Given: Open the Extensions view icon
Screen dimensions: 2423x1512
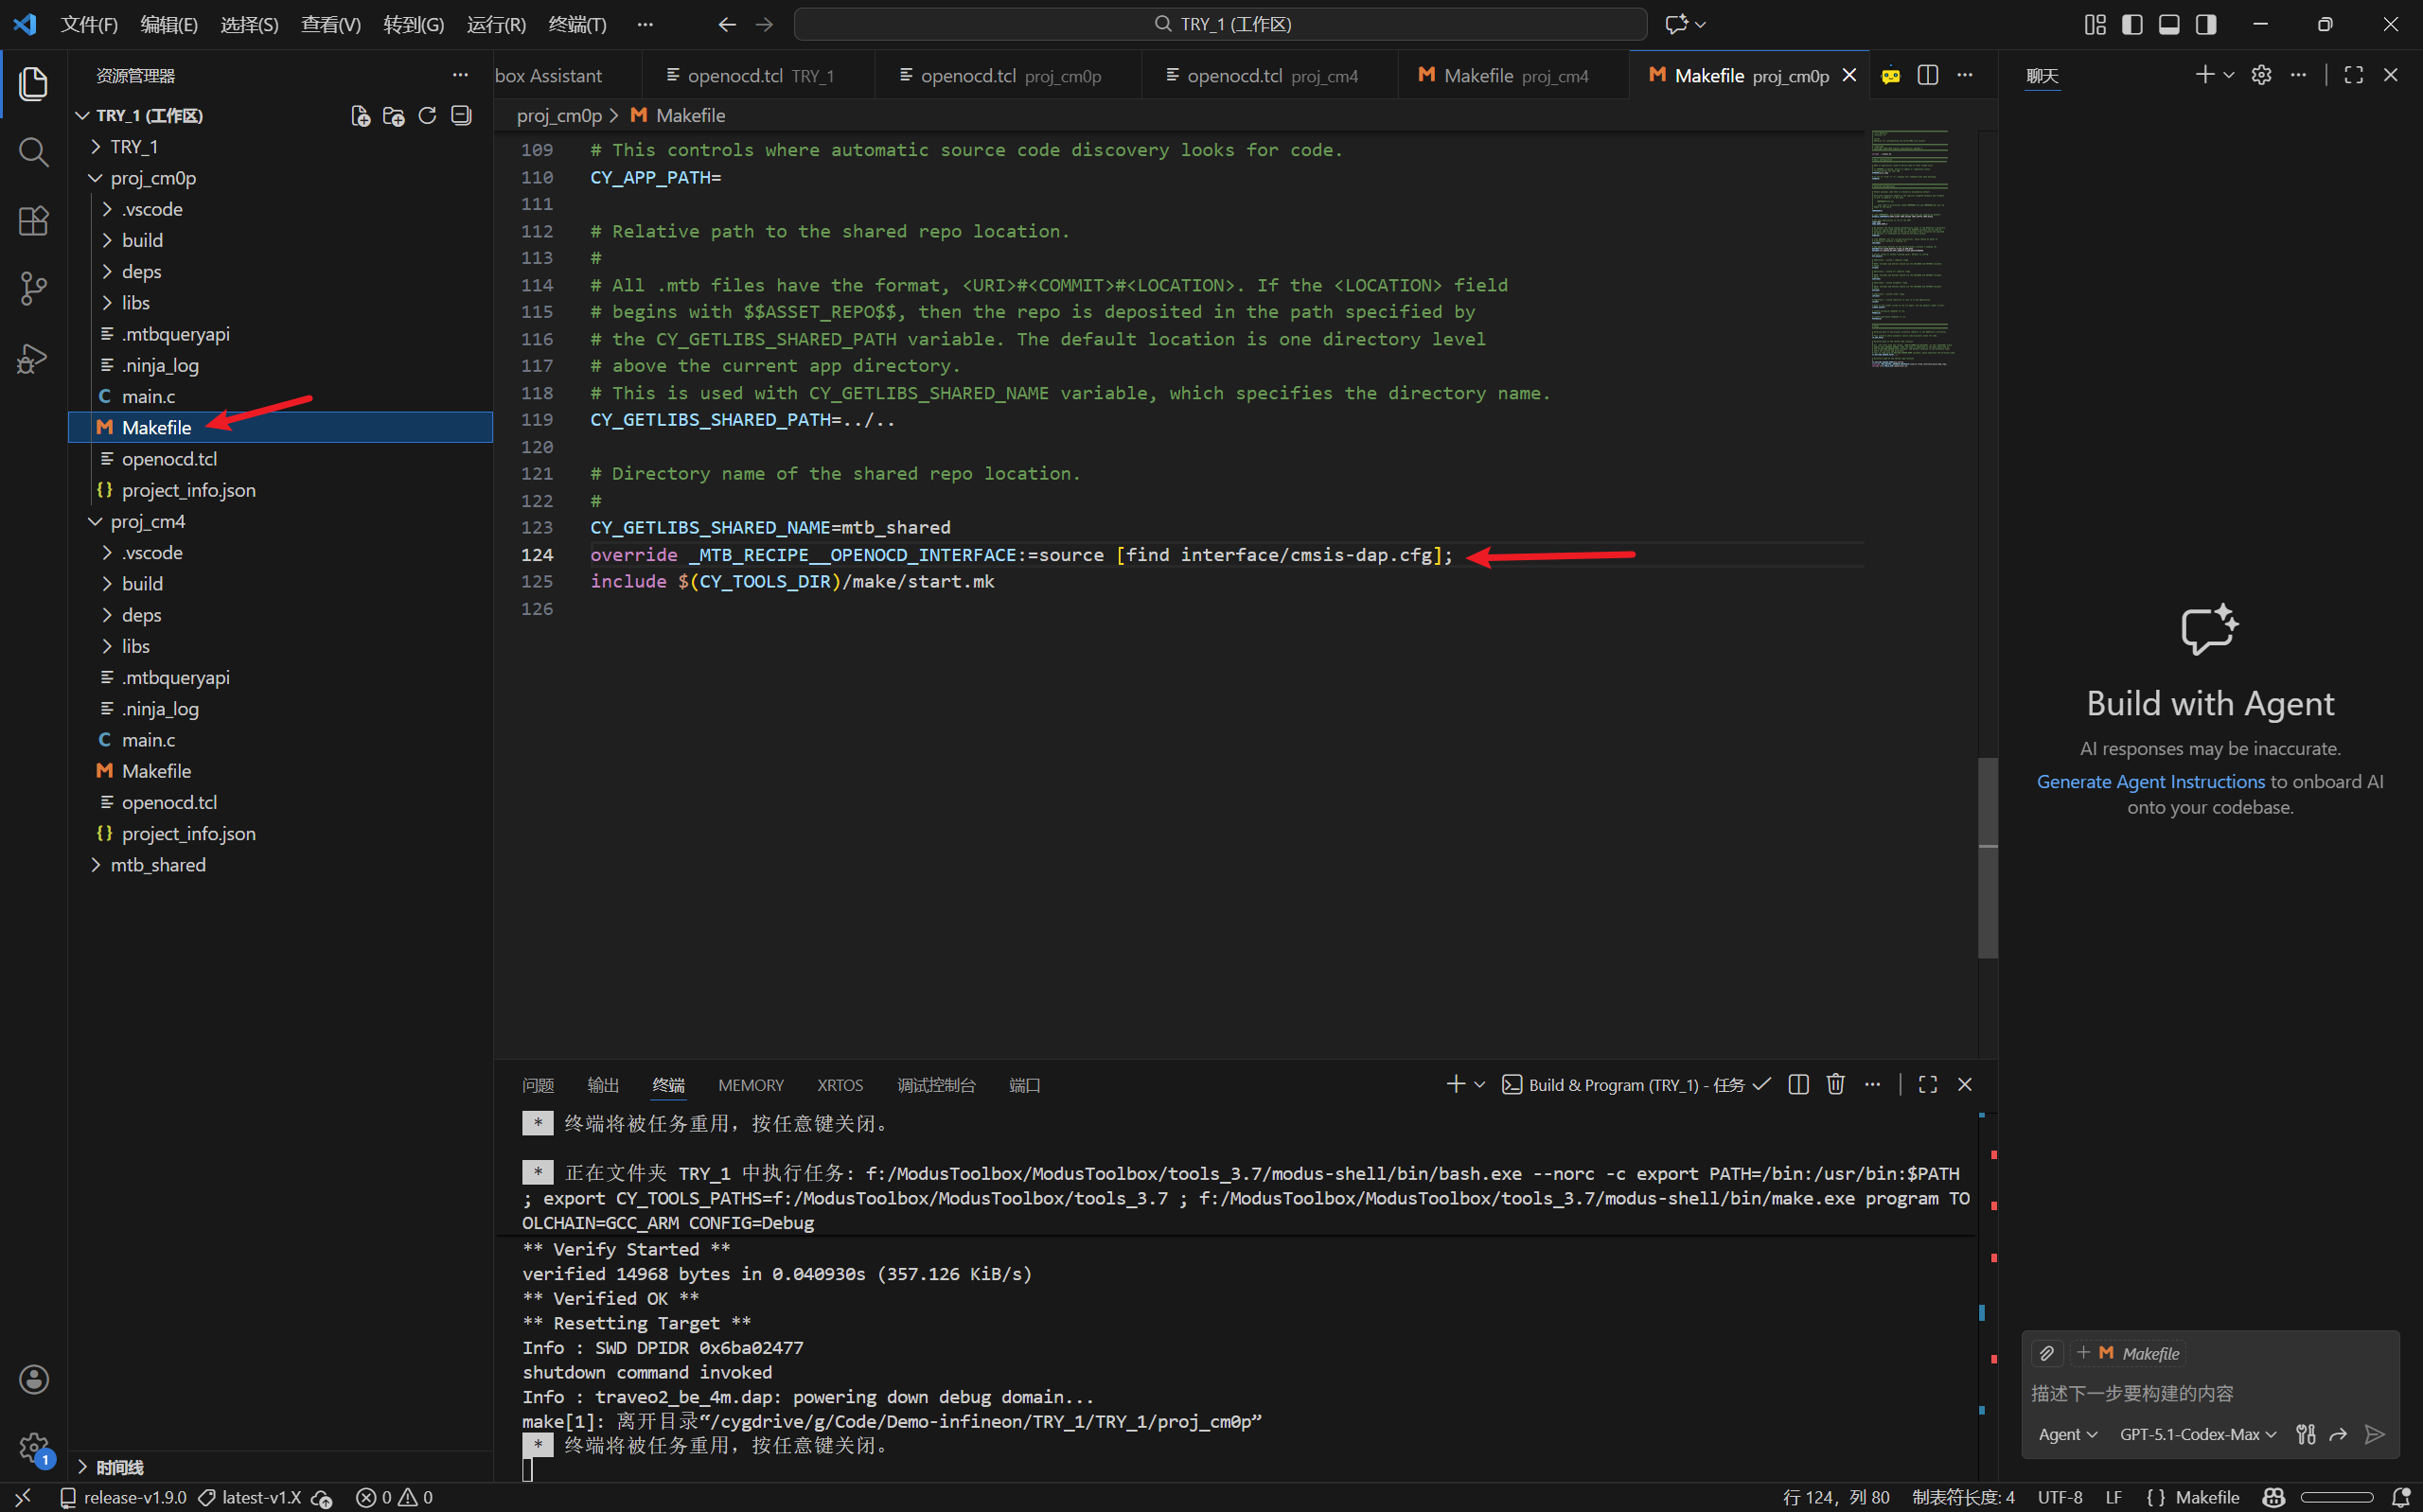Looking at the screenshot, I should click(x=33, y=220).
